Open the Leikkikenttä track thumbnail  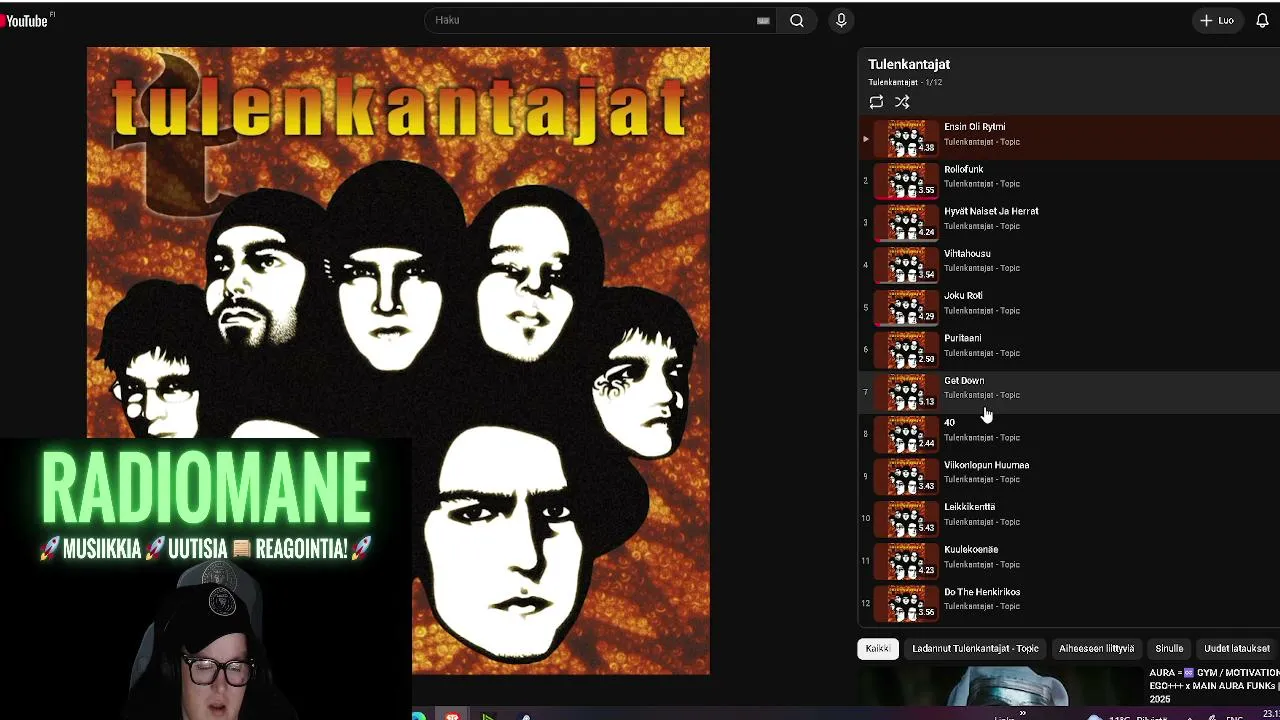coord(906,518)
